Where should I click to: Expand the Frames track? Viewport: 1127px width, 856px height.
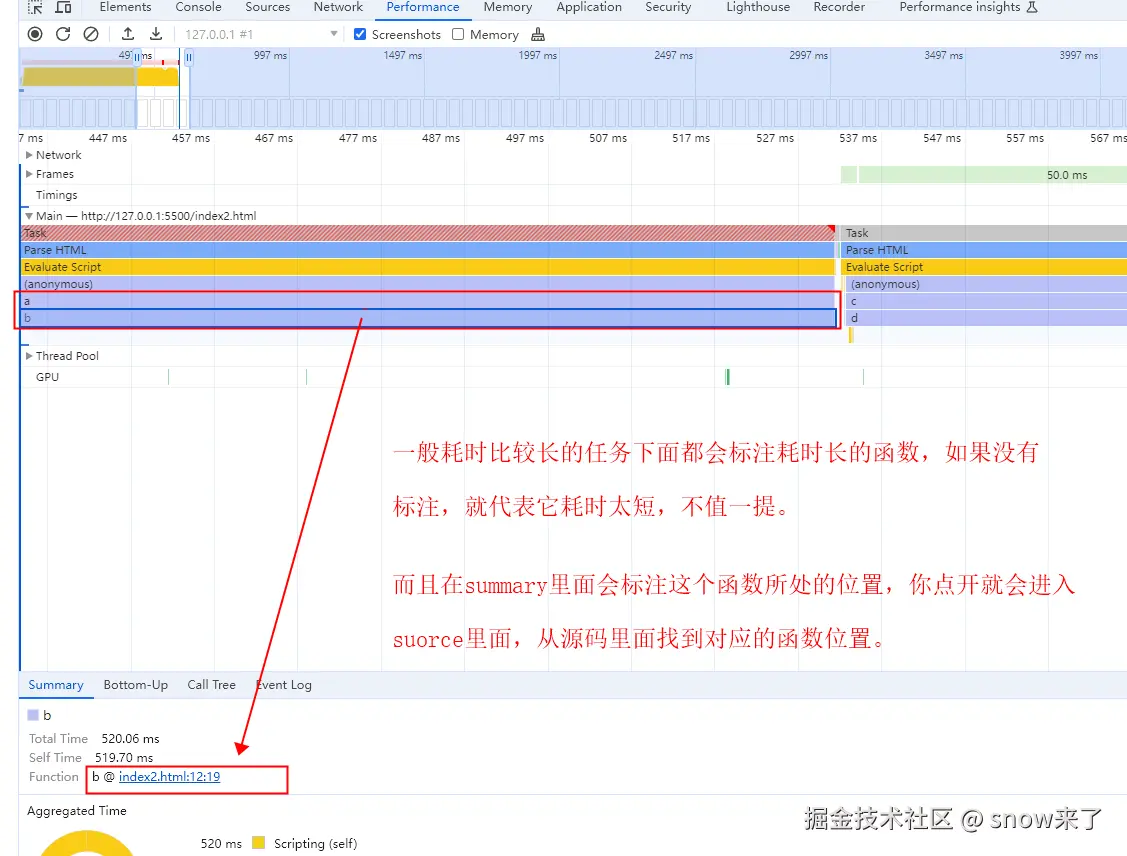(x=29, y=174)
